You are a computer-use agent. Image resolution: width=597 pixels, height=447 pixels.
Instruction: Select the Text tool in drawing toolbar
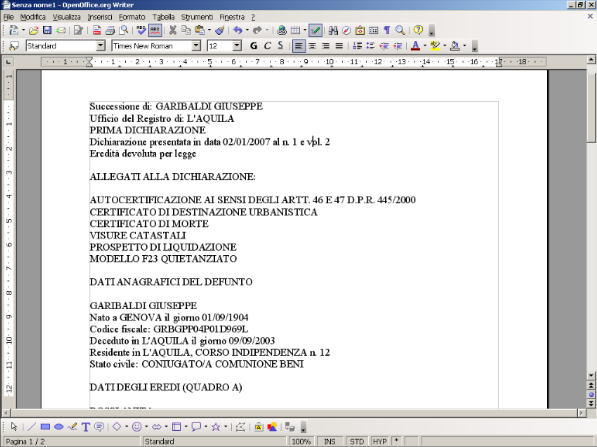(86, 427)
